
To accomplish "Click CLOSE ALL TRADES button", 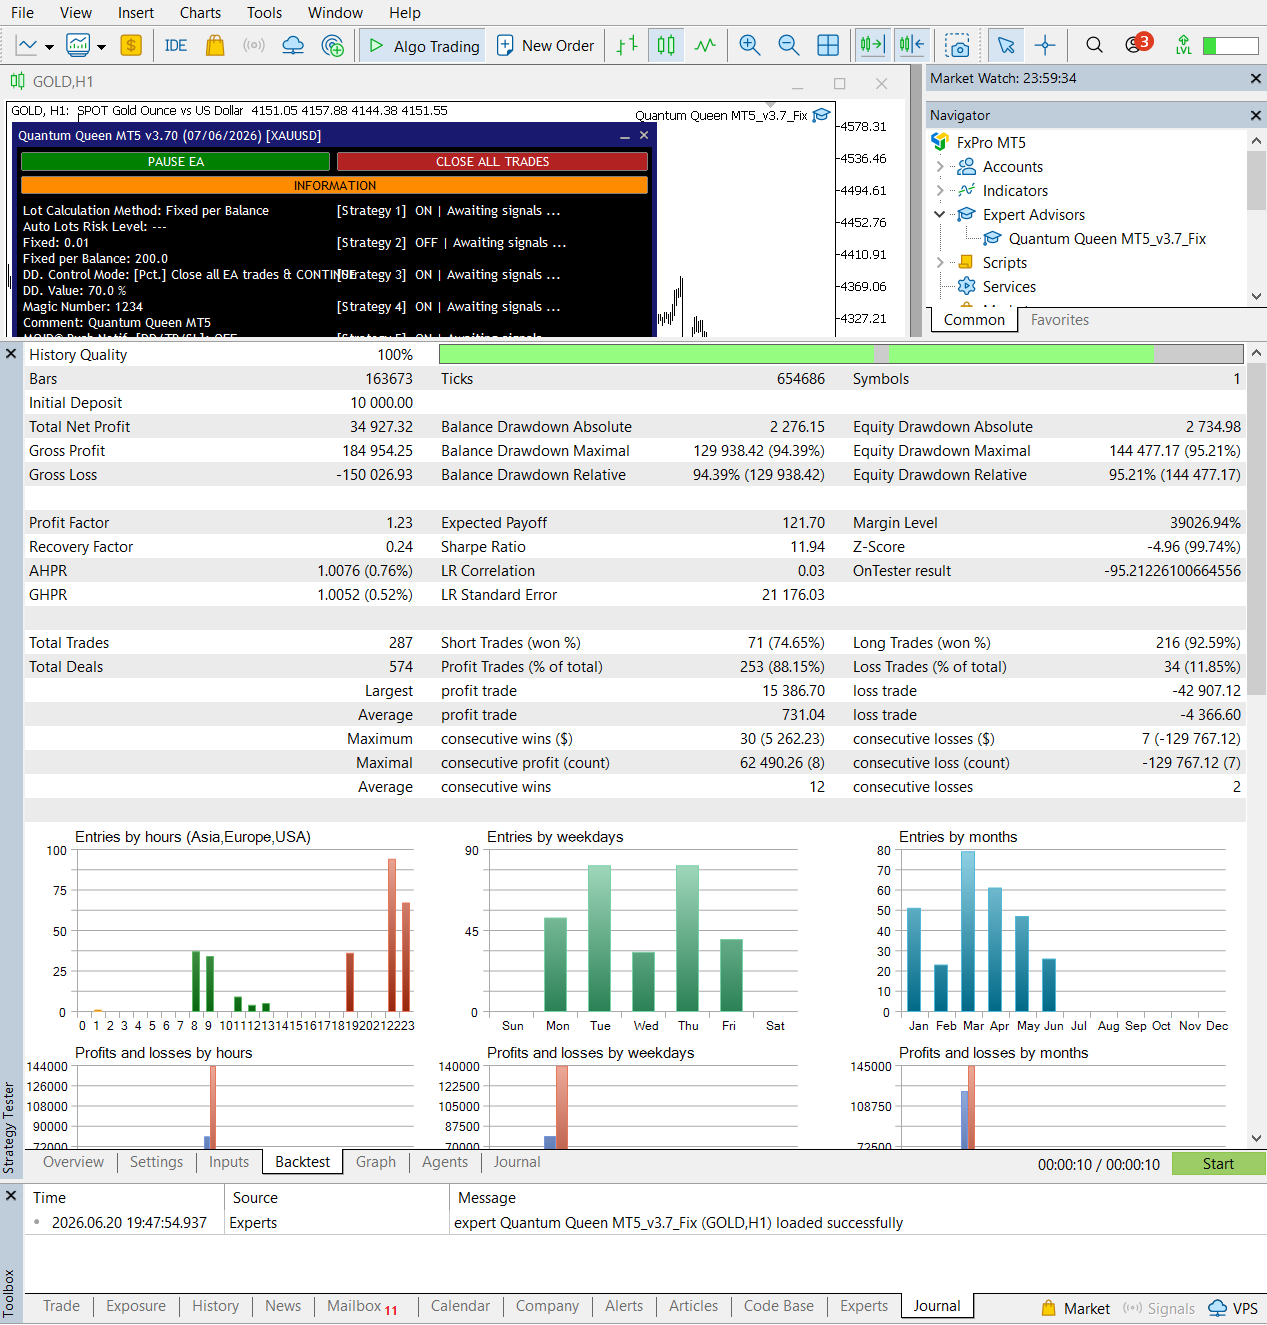I will click(492, 162).
